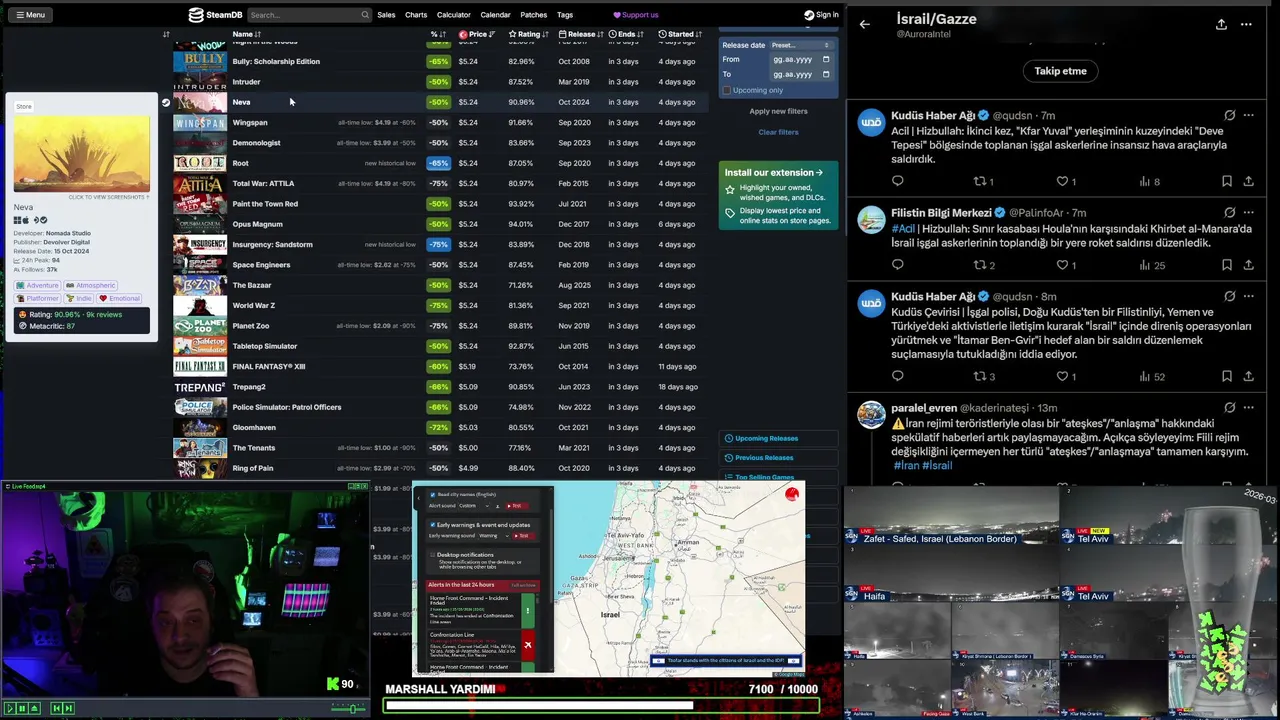Click the Steam icon beside Neva row
The image size is (1280, 720).
[x=166, y=102]
